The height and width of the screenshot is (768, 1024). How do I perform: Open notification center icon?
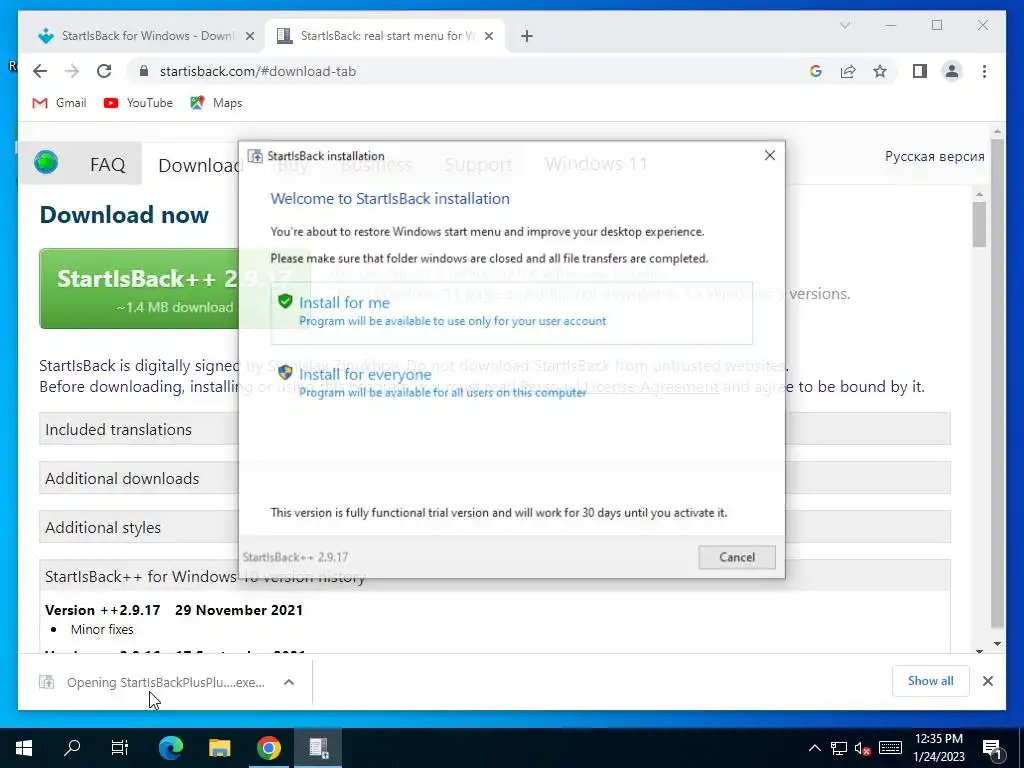[x=991, y=748]
